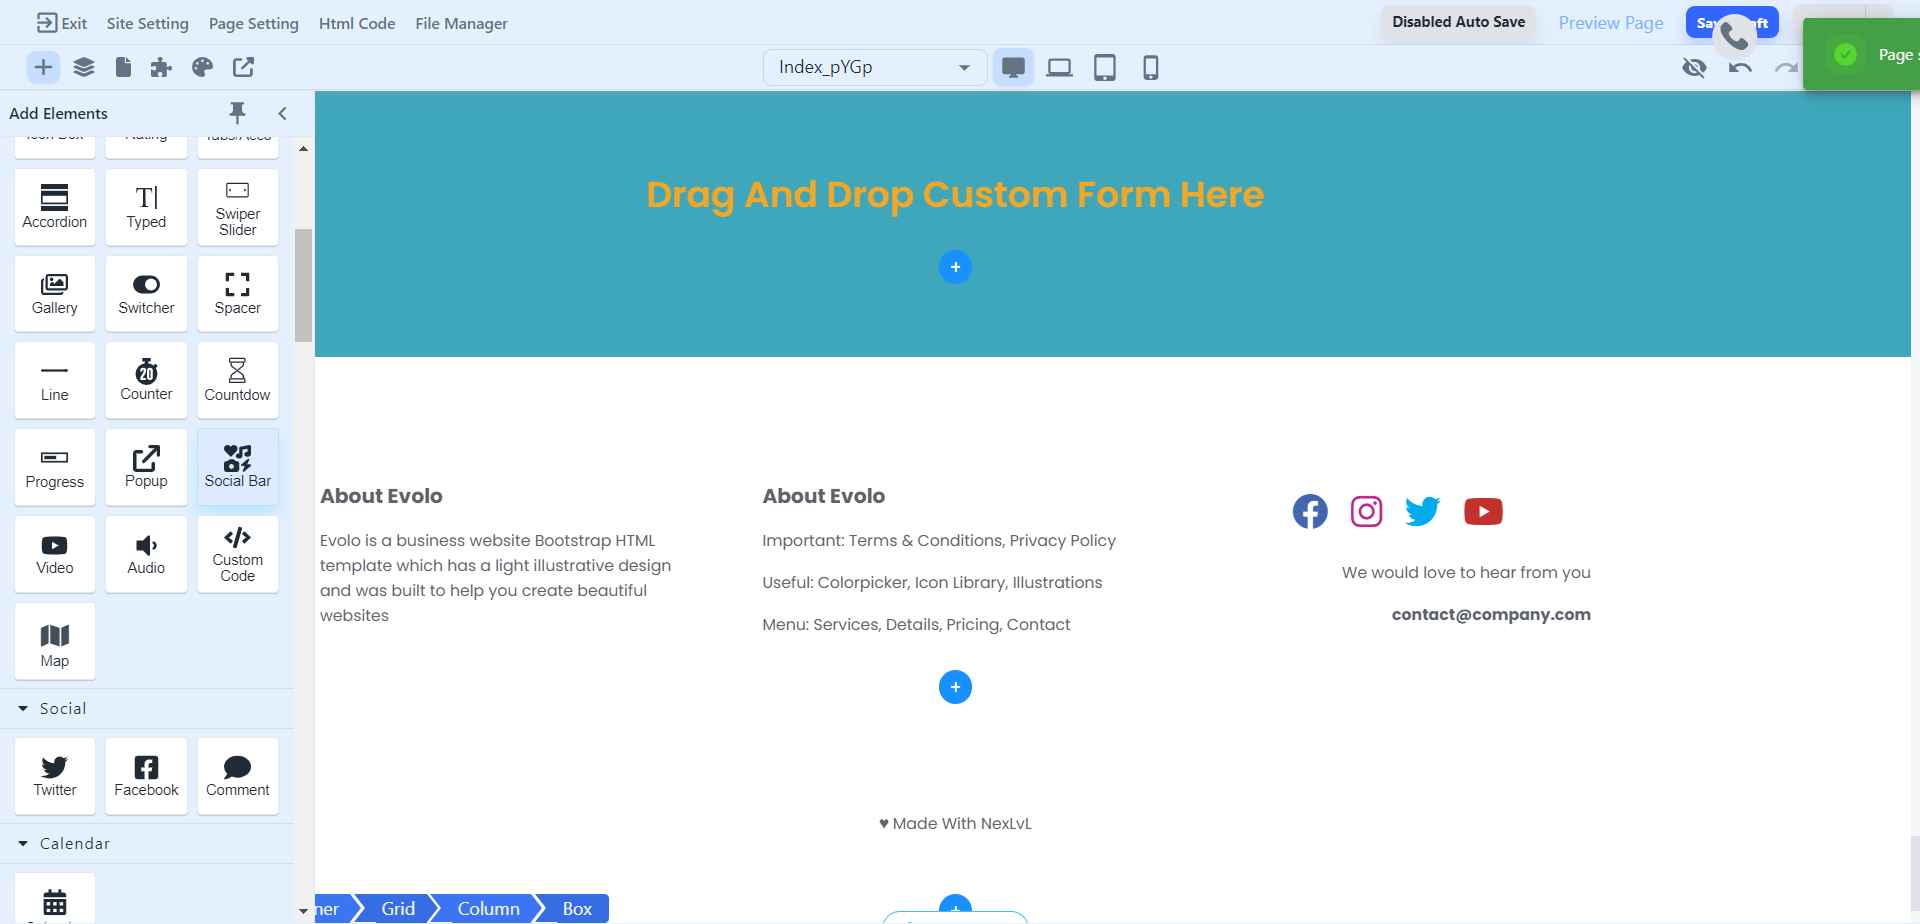The width and height of the screenshot is (1920, 924).
Task: Click the puzzle plugin icon in toolbar
Action: pos(160,67)
